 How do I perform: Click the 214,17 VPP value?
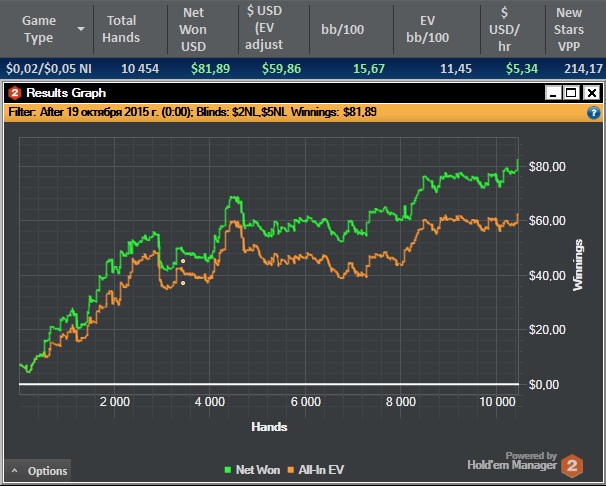click(583, 69)
